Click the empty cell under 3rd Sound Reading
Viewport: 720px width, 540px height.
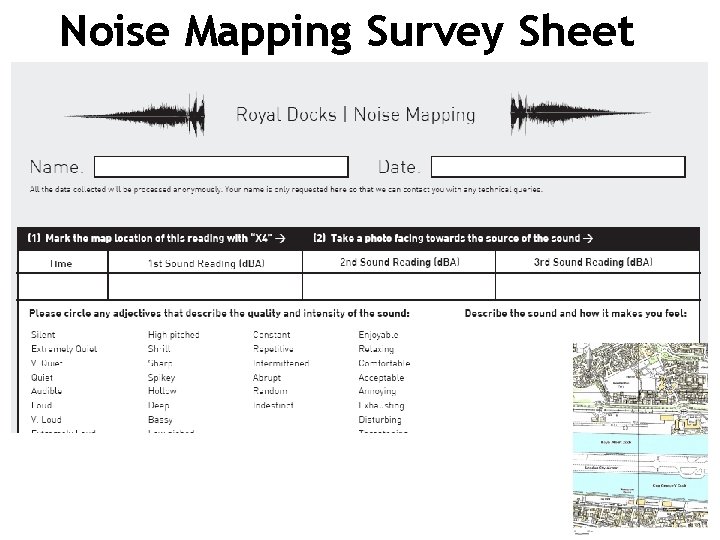pyautogui.click(x=597, y=287)
